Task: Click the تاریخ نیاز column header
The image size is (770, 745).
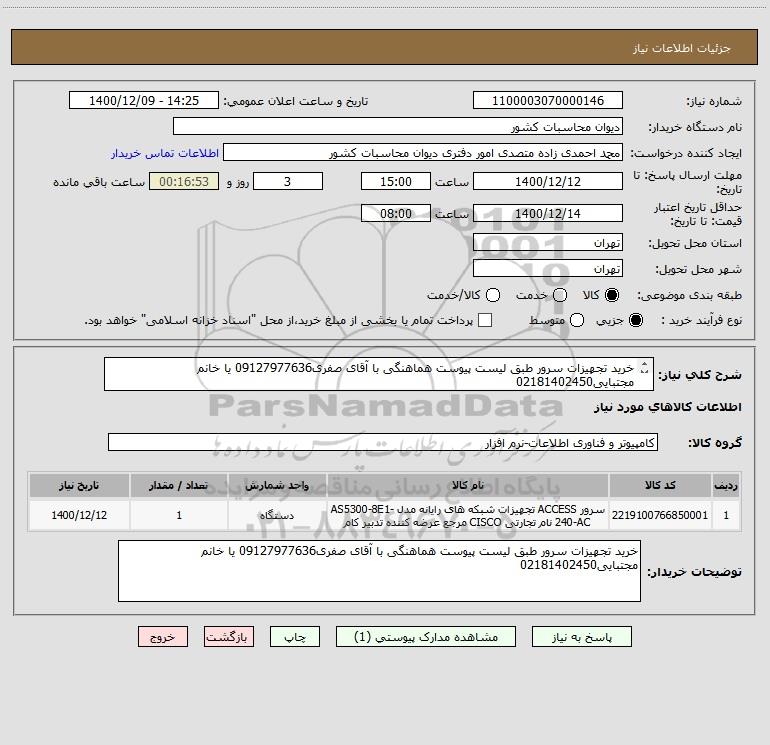Action: coord(79,485)
